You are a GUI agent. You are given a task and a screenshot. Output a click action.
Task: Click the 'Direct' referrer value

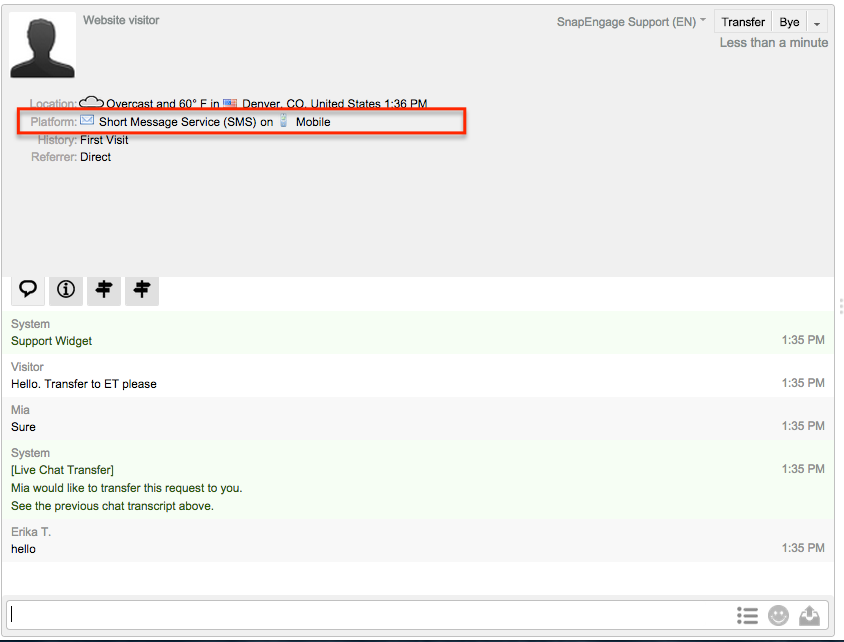[95, 157]
